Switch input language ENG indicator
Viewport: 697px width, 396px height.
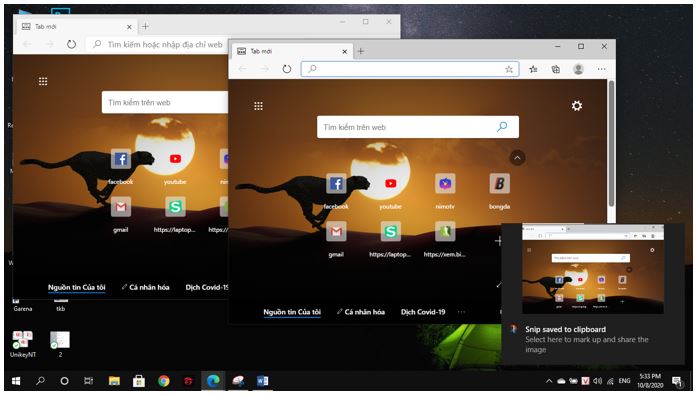pos(624,381)
